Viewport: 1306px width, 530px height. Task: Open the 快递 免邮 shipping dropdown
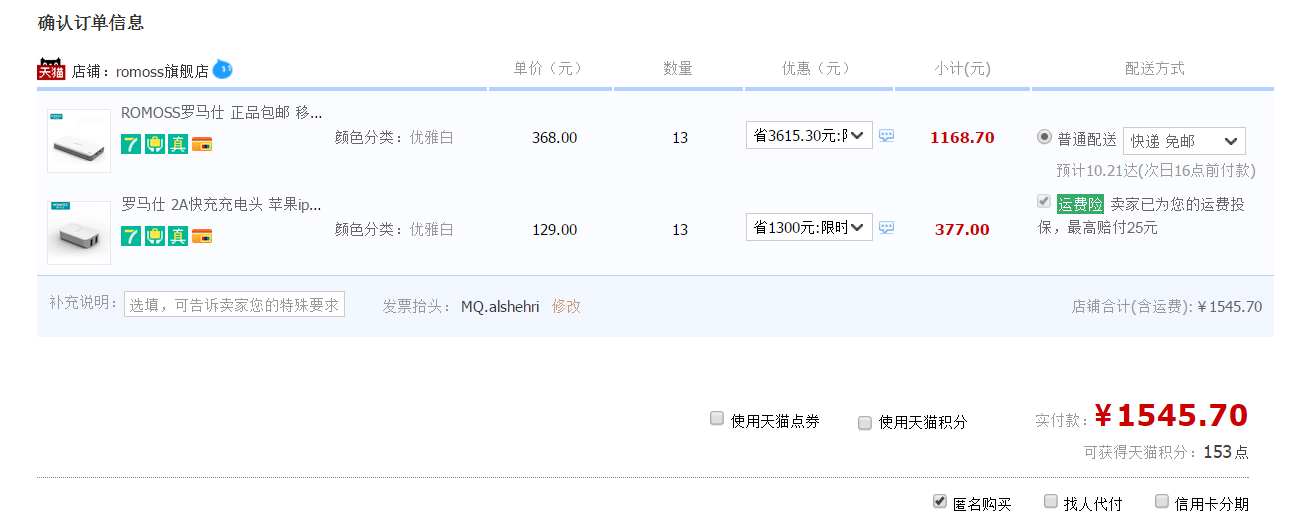pos(1184,141)
